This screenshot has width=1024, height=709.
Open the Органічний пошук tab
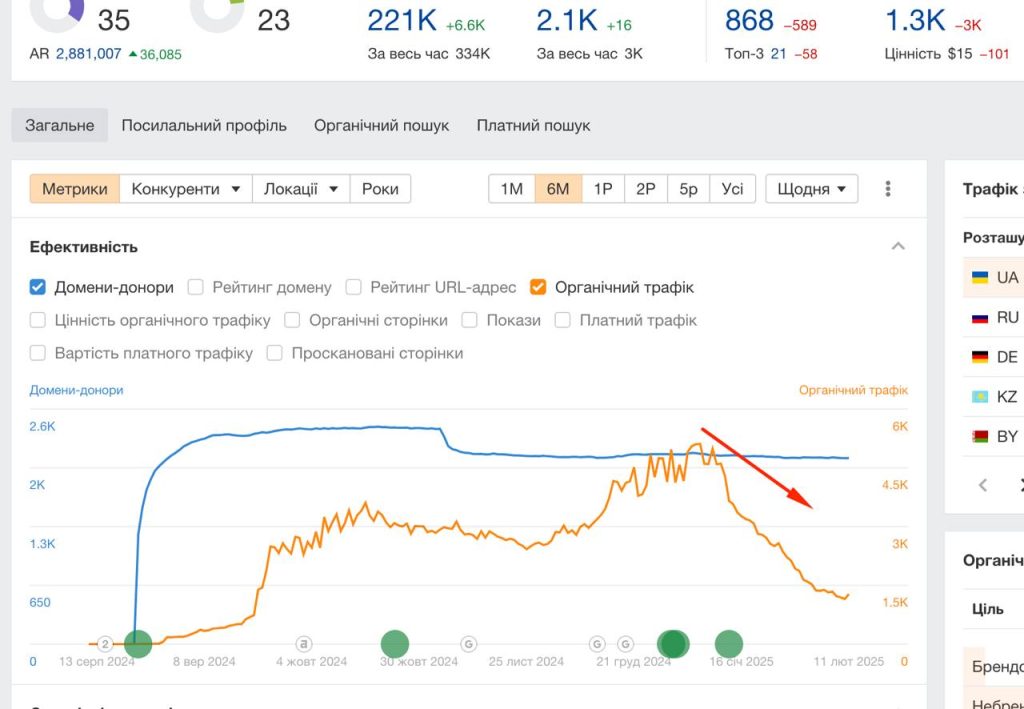[x=381, y=125]
